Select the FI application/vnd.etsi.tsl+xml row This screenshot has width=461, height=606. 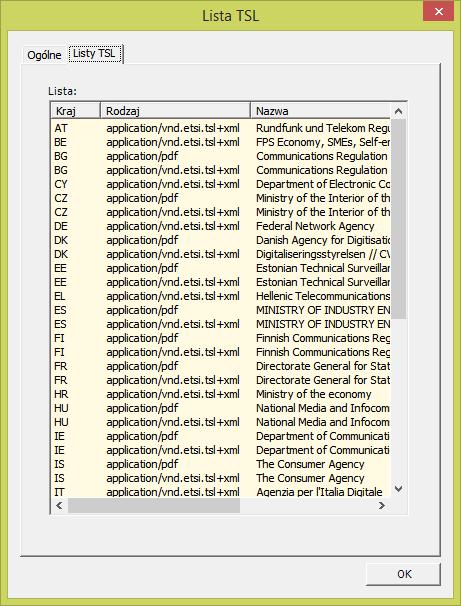tap(221, 352)
